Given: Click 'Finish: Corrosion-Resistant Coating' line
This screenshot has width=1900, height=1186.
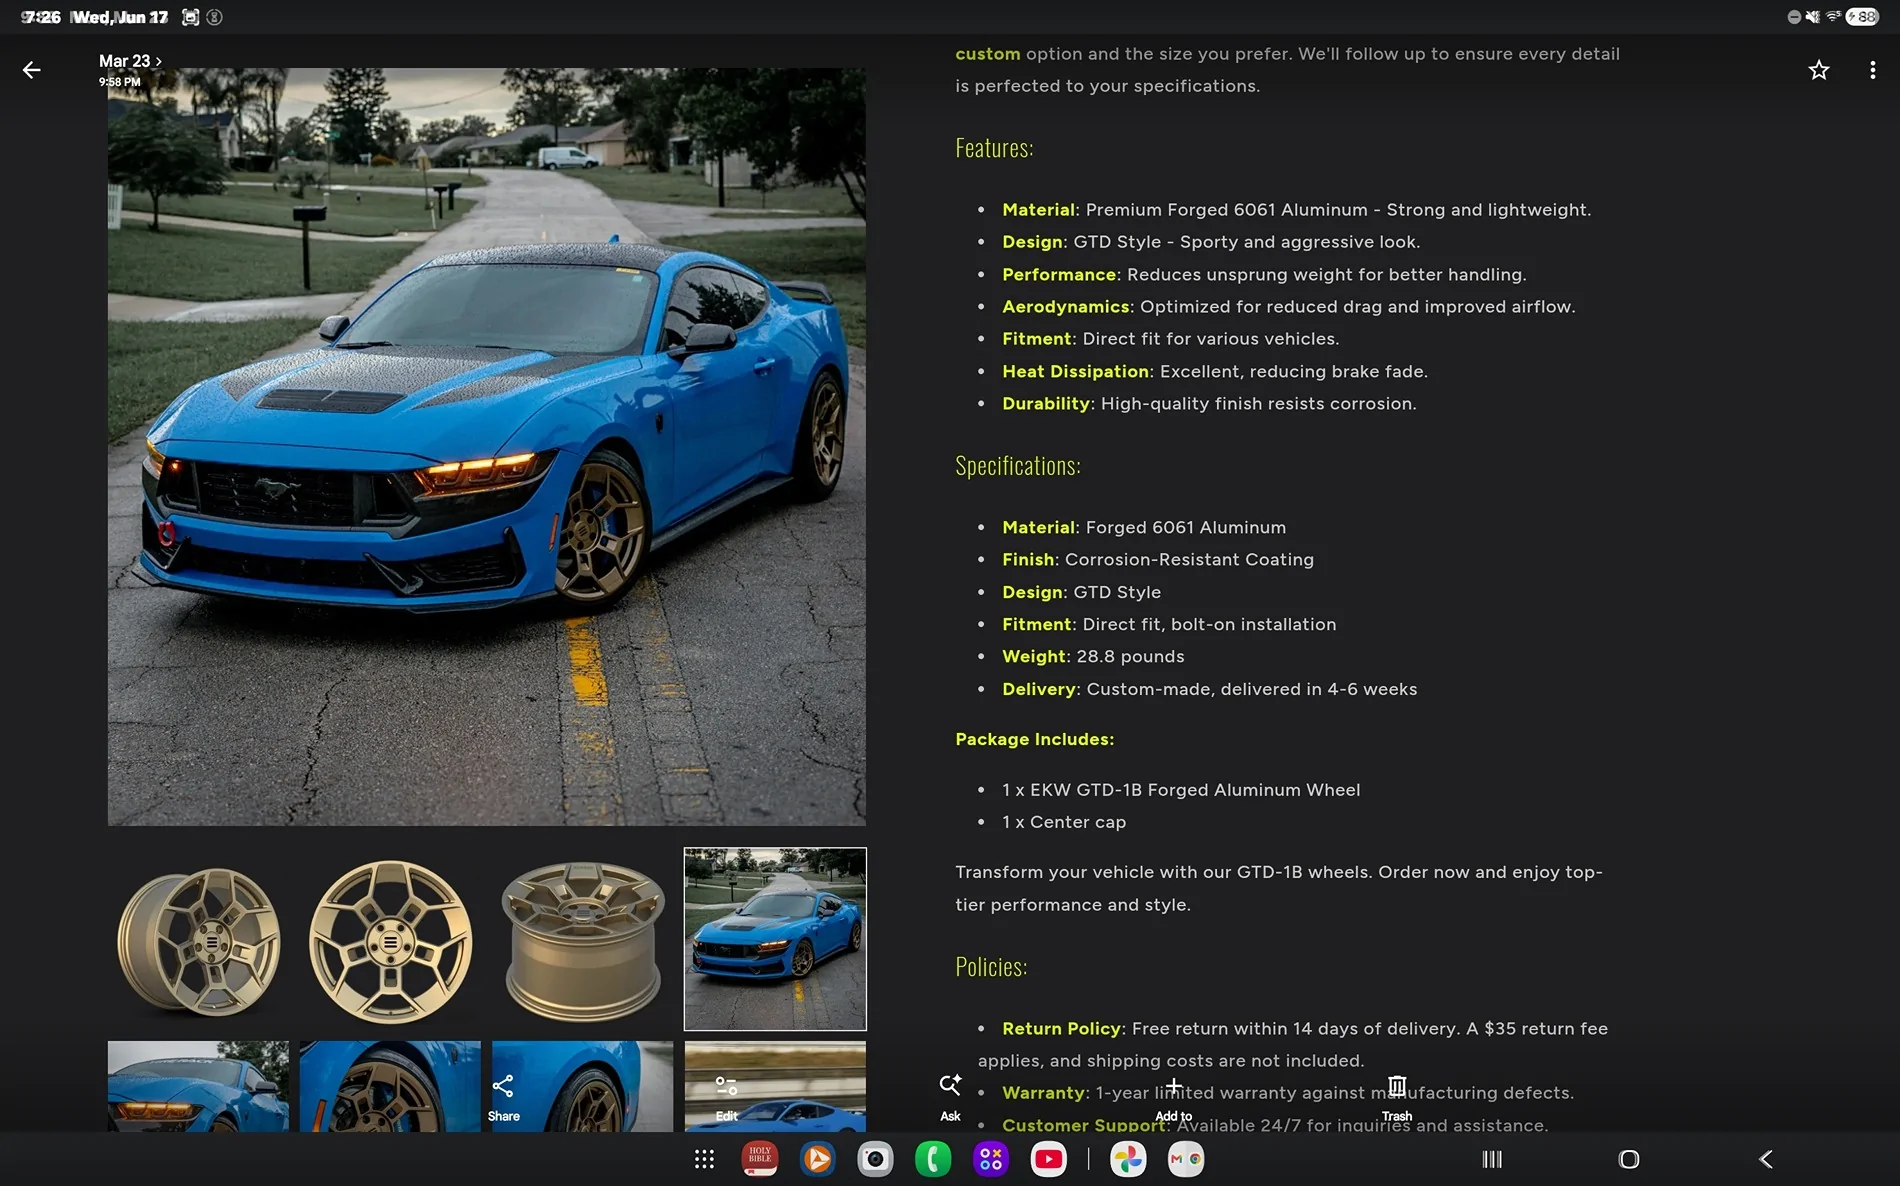Looking at the screenshot, I should (x=1158, y=559).
